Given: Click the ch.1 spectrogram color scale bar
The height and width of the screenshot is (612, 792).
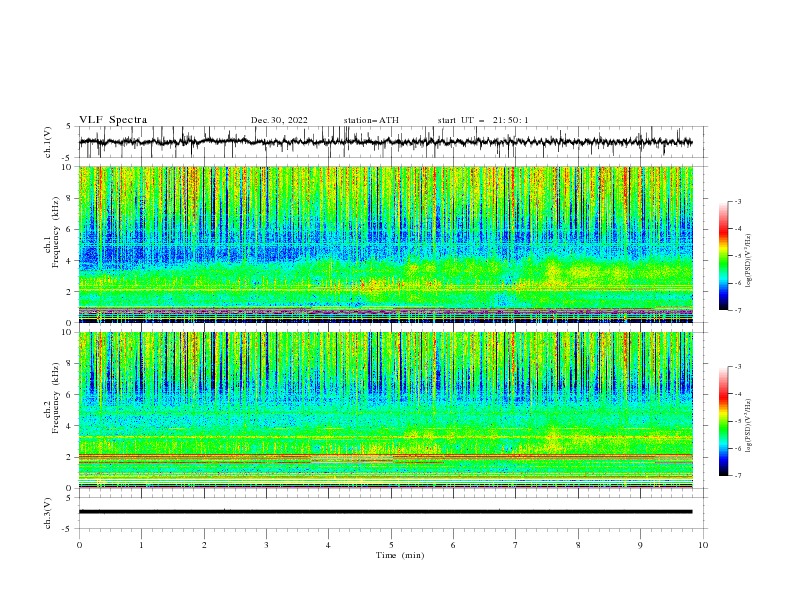Looking at the screenshot, I should tap(723, 255).
